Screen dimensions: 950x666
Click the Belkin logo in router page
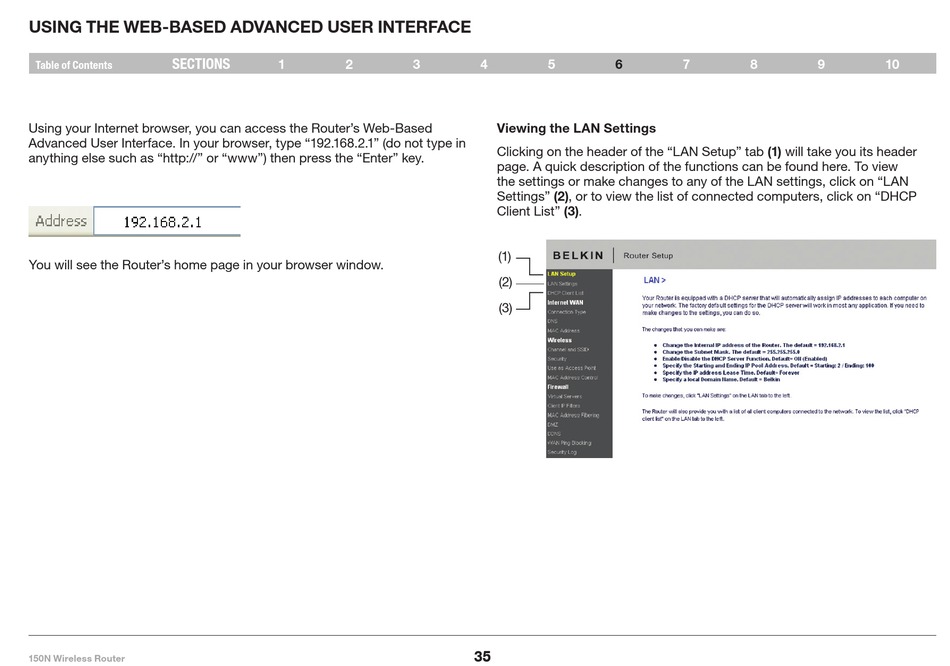578,256
